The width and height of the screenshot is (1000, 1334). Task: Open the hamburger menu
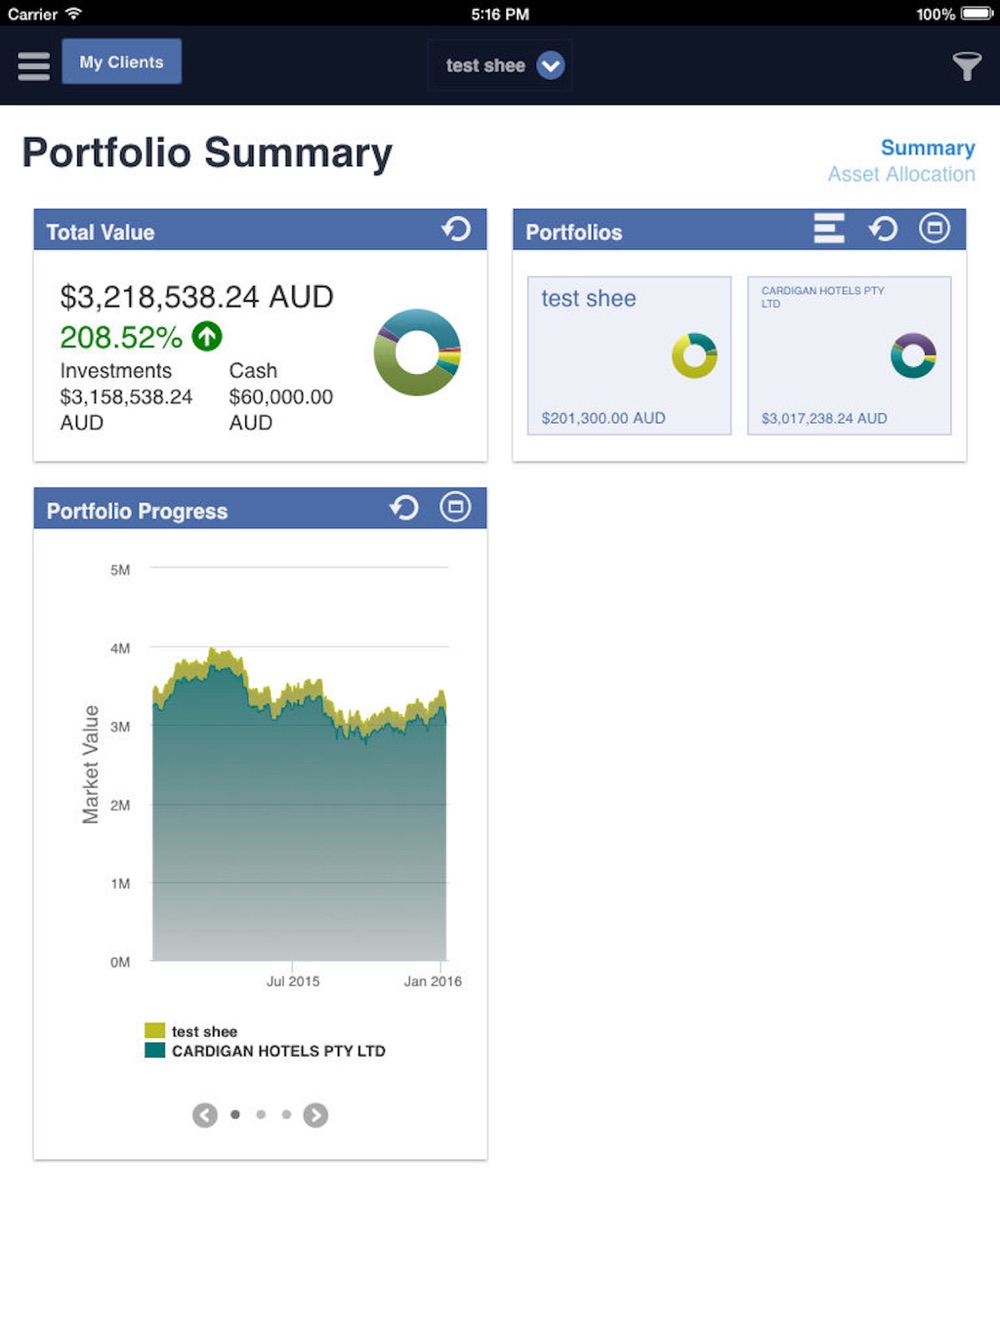click(x=34, y=65)
